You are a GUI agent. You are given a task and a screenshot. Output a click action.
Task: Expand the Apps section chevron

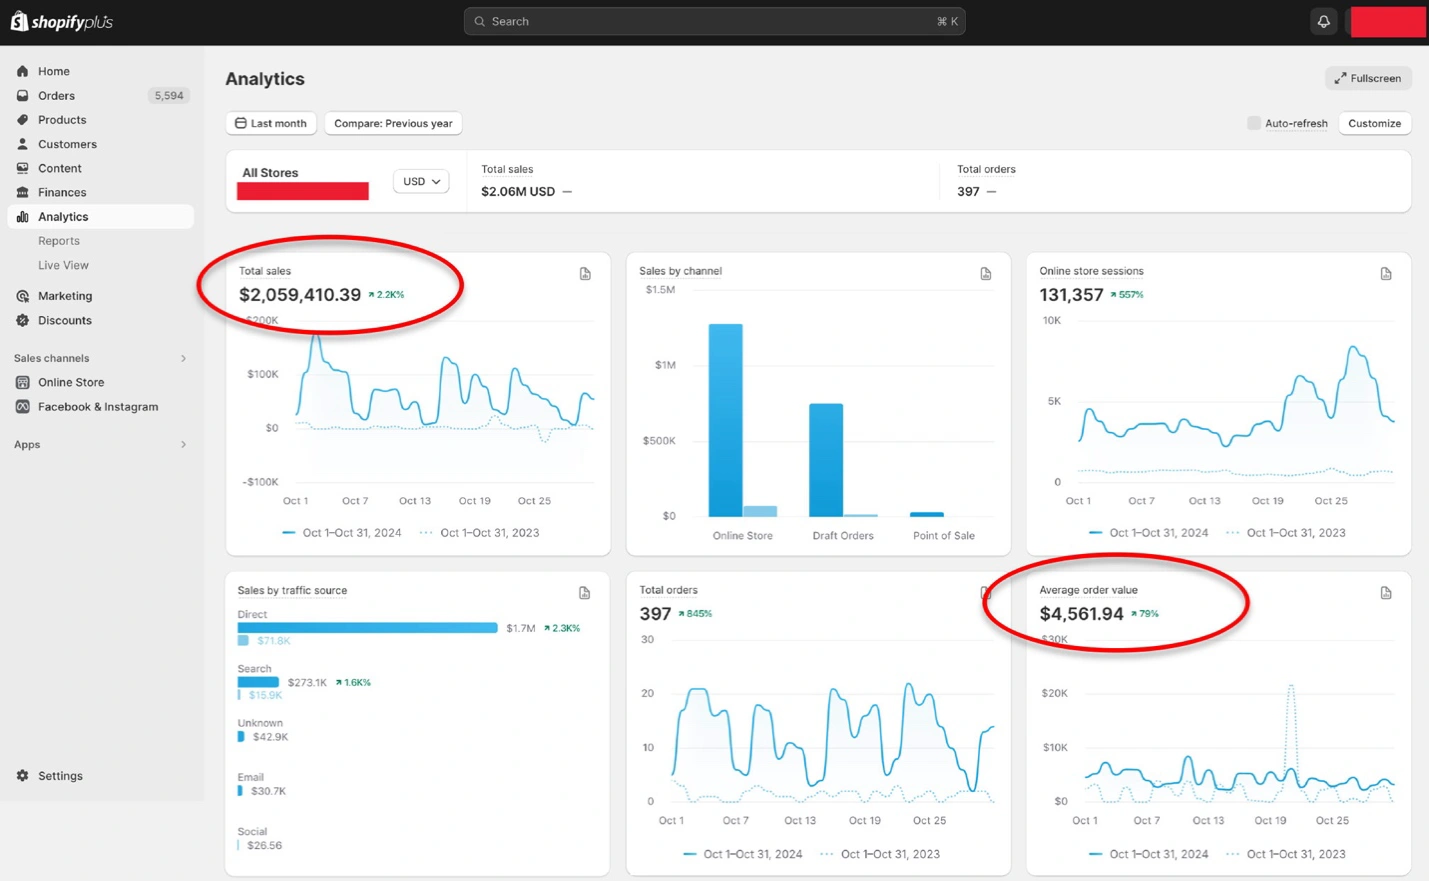tap(183, 445)
